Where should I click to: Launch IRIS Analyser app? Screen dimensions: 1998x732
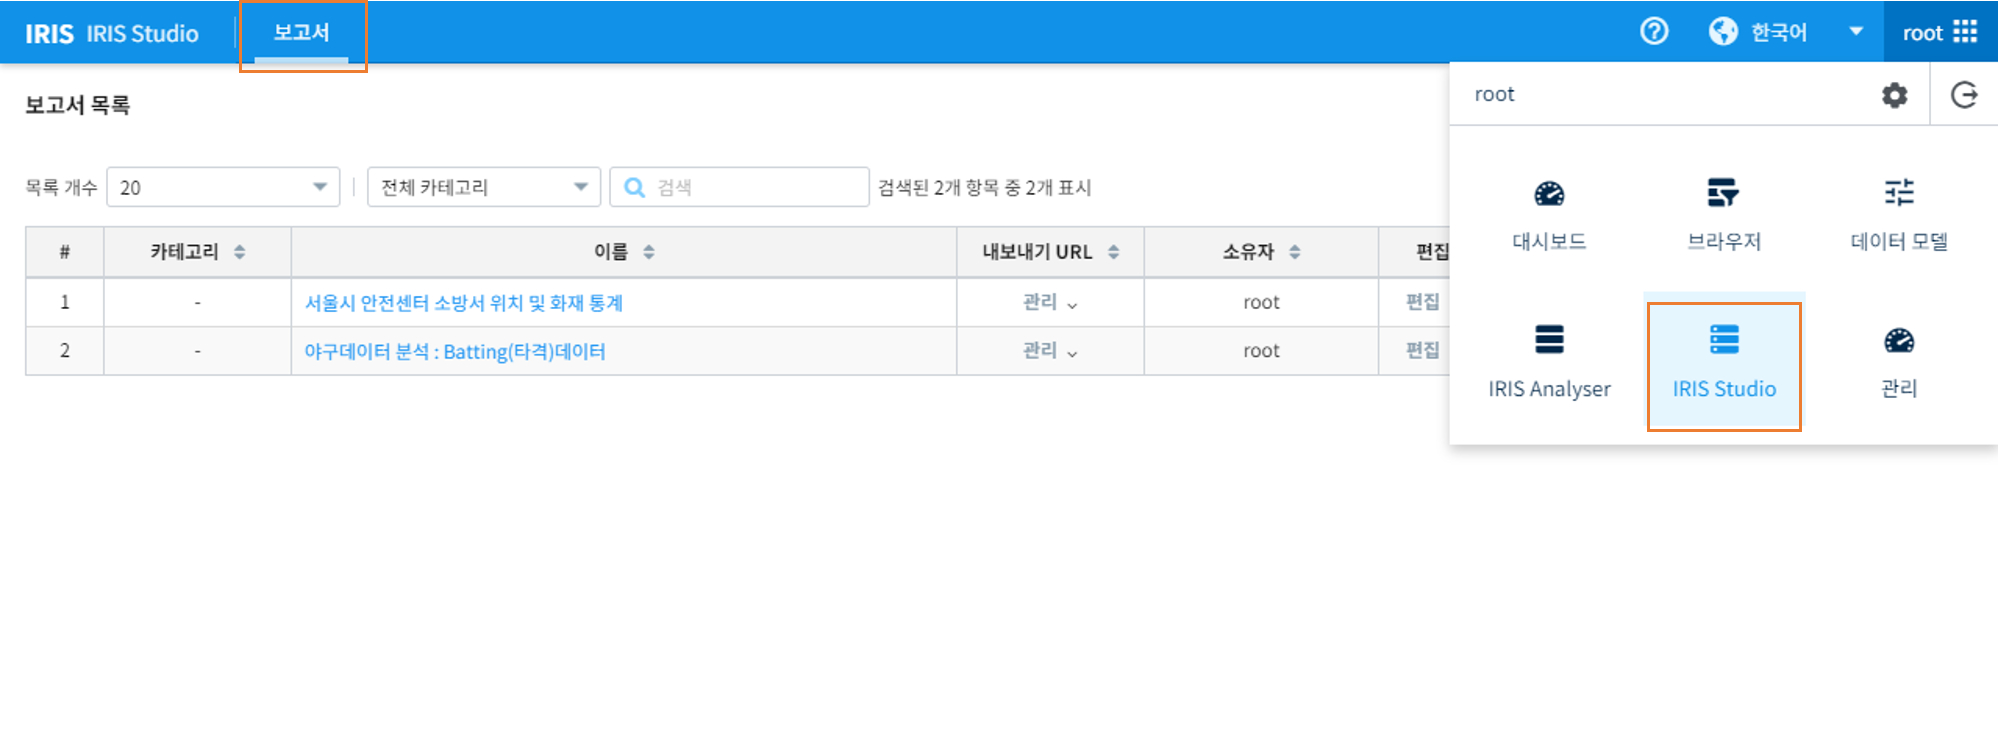click(x=1549, y=362)
